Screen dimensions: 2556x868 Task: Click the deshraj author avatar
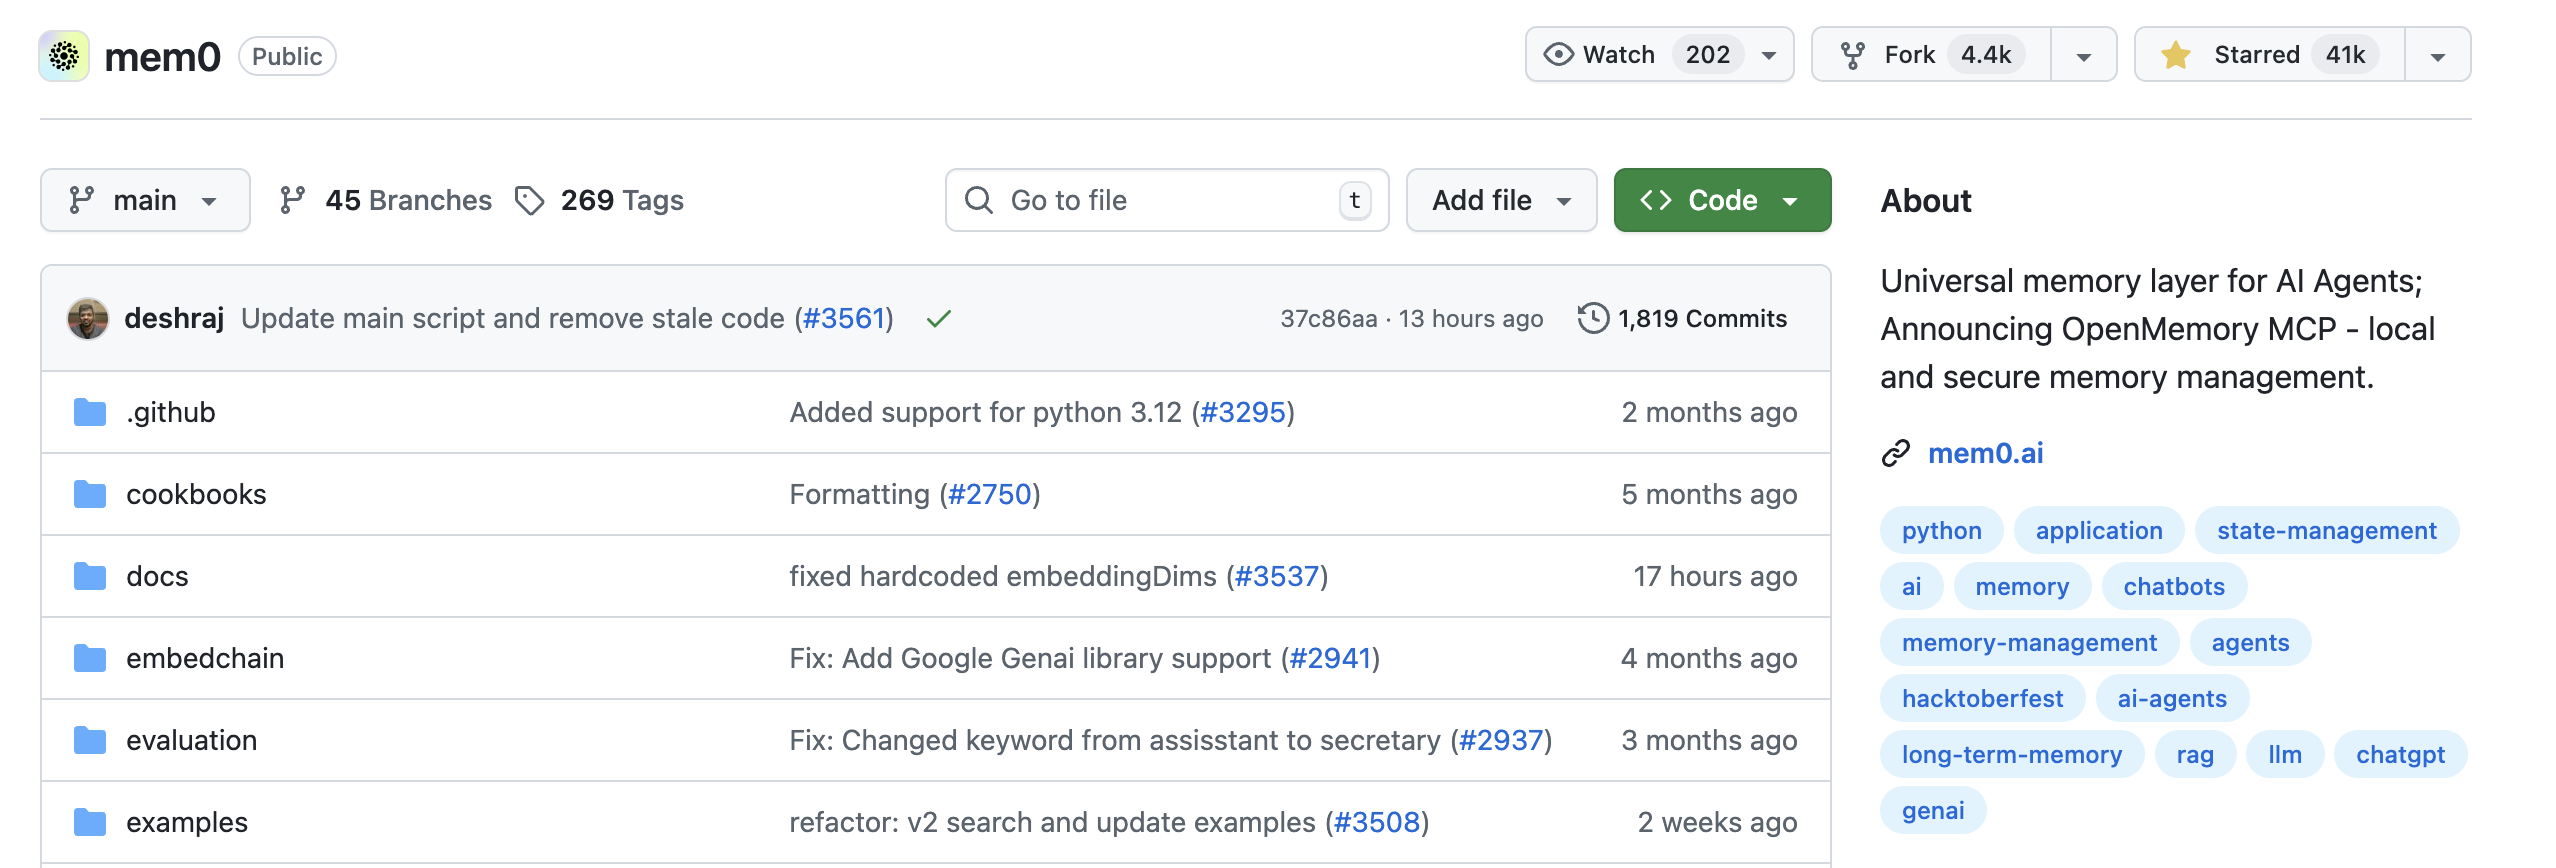tap(88, 319)
